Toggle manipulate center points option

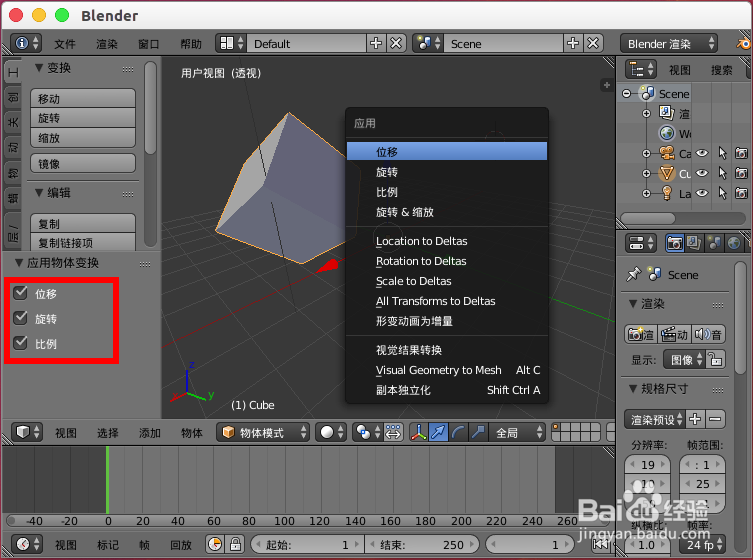[393, 432]
